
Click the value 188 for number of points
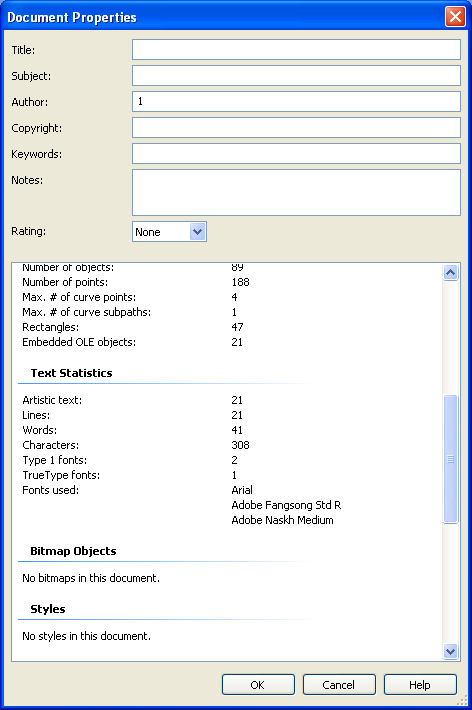coord(241,282)
